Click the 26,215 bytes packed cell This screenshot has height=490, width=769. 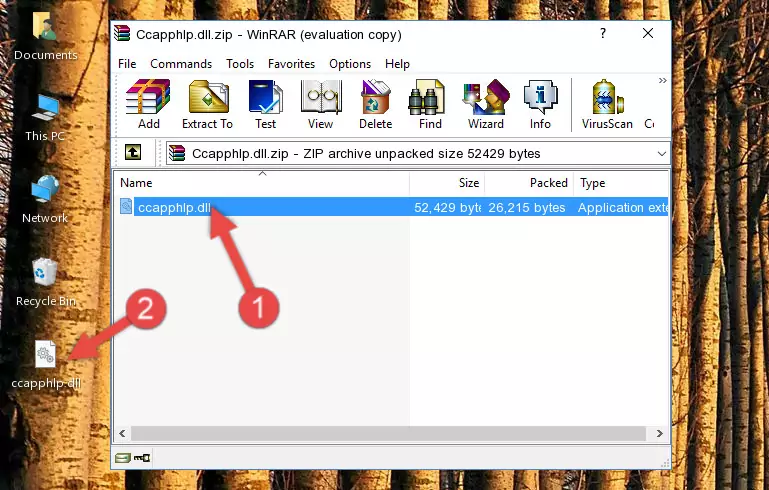(x=527, y=207)
